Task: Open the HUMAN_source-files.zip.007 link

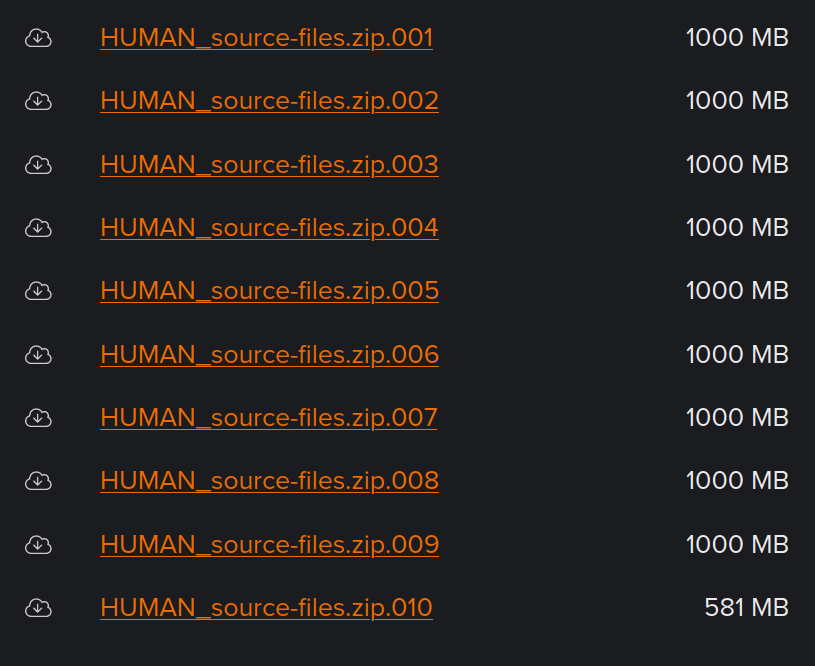Action: [x=269, y=417]
